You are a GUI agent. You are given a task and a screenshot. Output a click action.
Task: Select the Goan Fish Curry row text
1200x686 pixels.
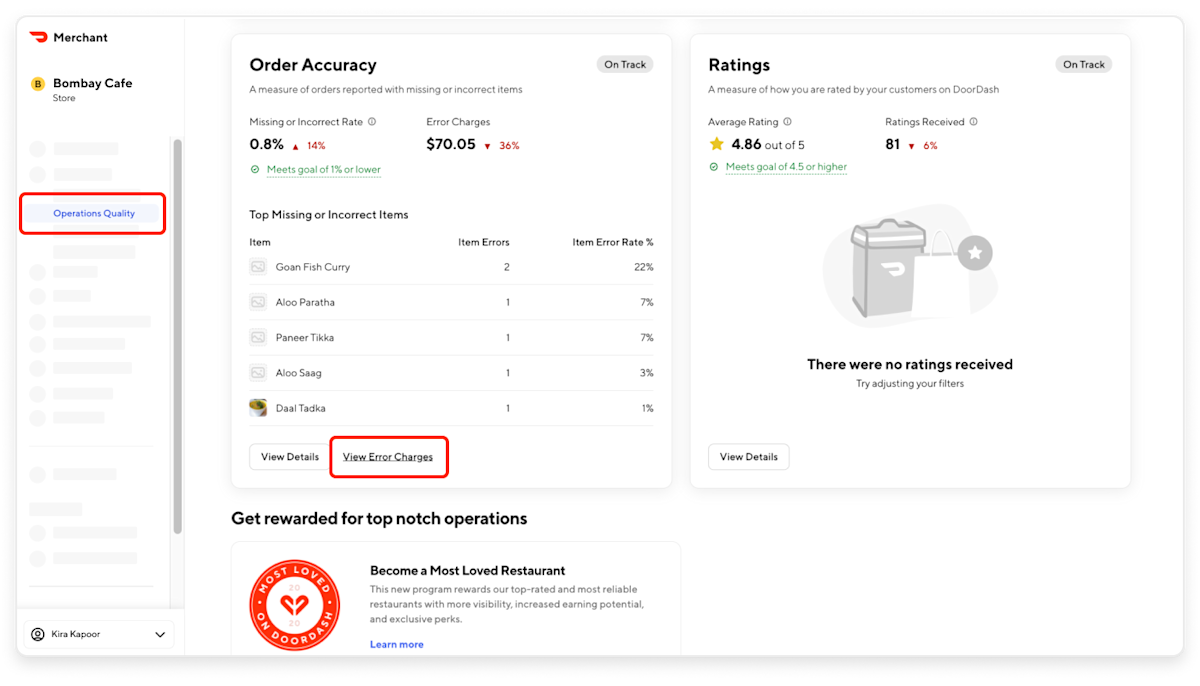(x=313, y=267)
